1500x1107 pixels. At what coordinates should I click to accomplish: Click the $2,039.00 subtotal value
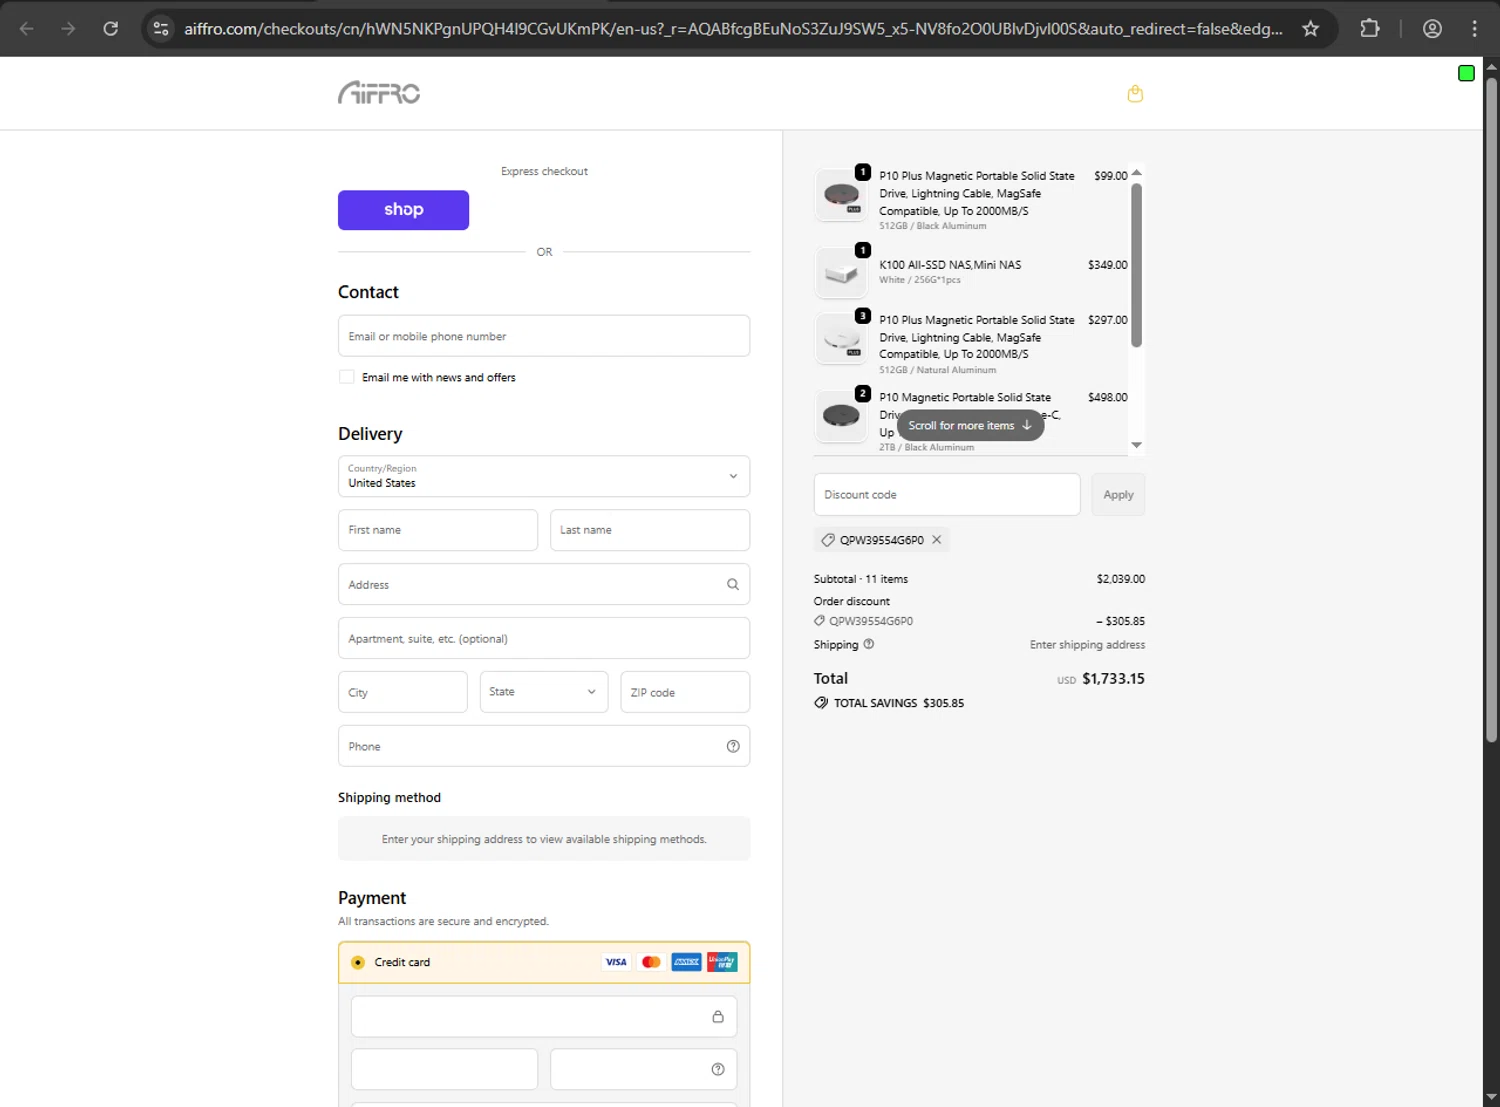click(x=1121, y=579)
